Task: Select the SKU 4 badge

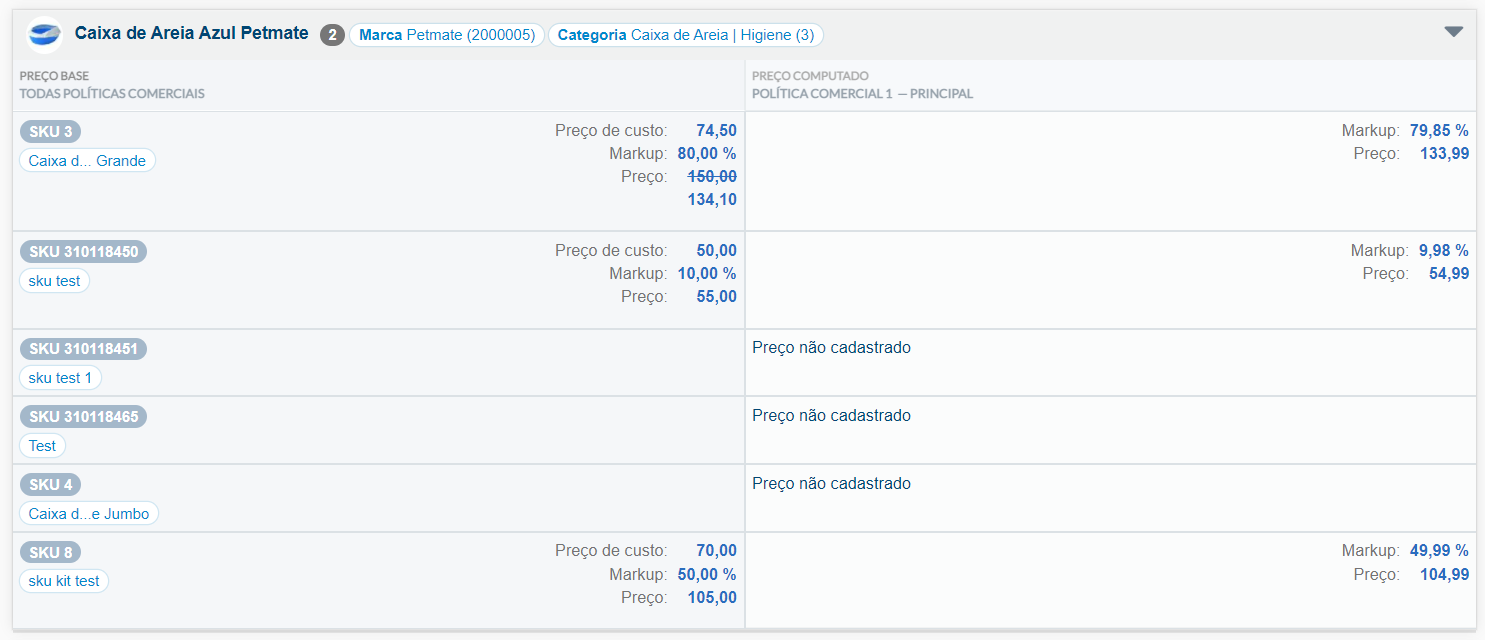Action: (x=50, y=485)
